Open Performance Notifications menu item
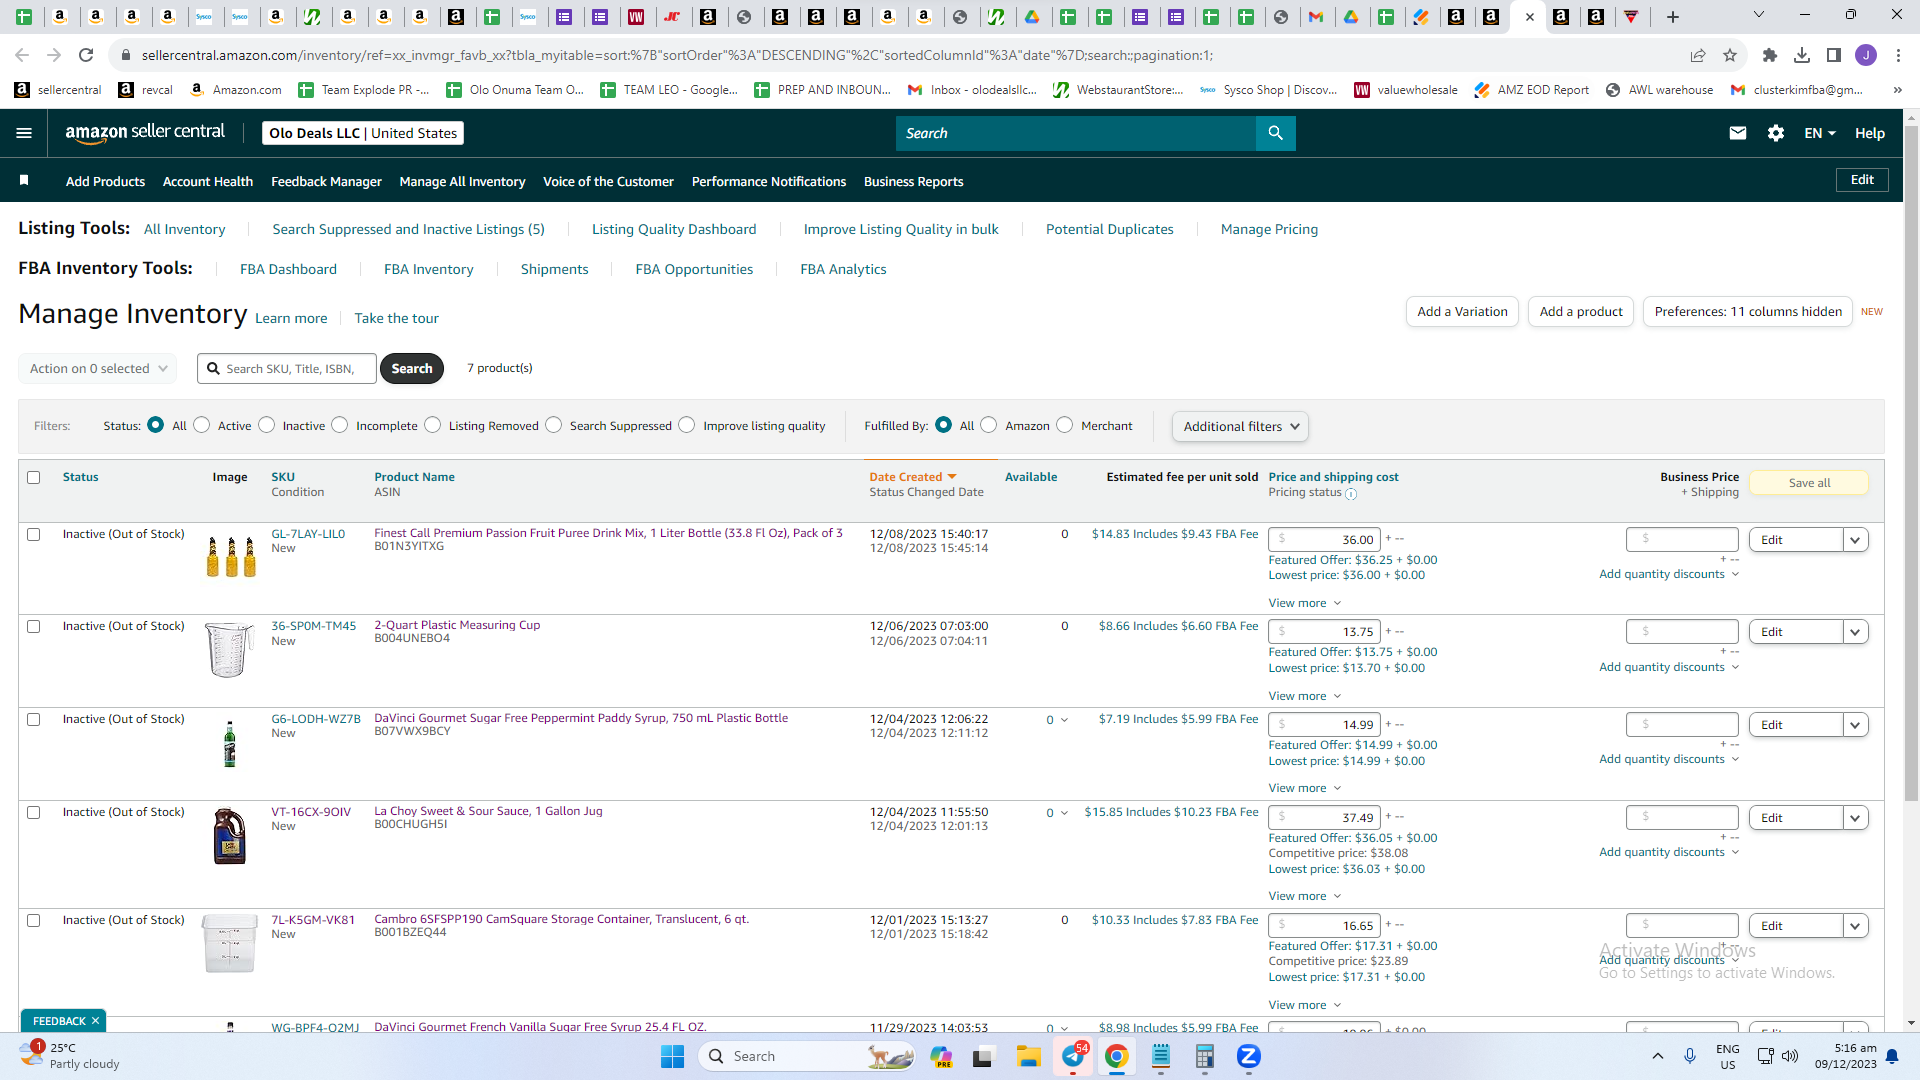 pos(769,181)
